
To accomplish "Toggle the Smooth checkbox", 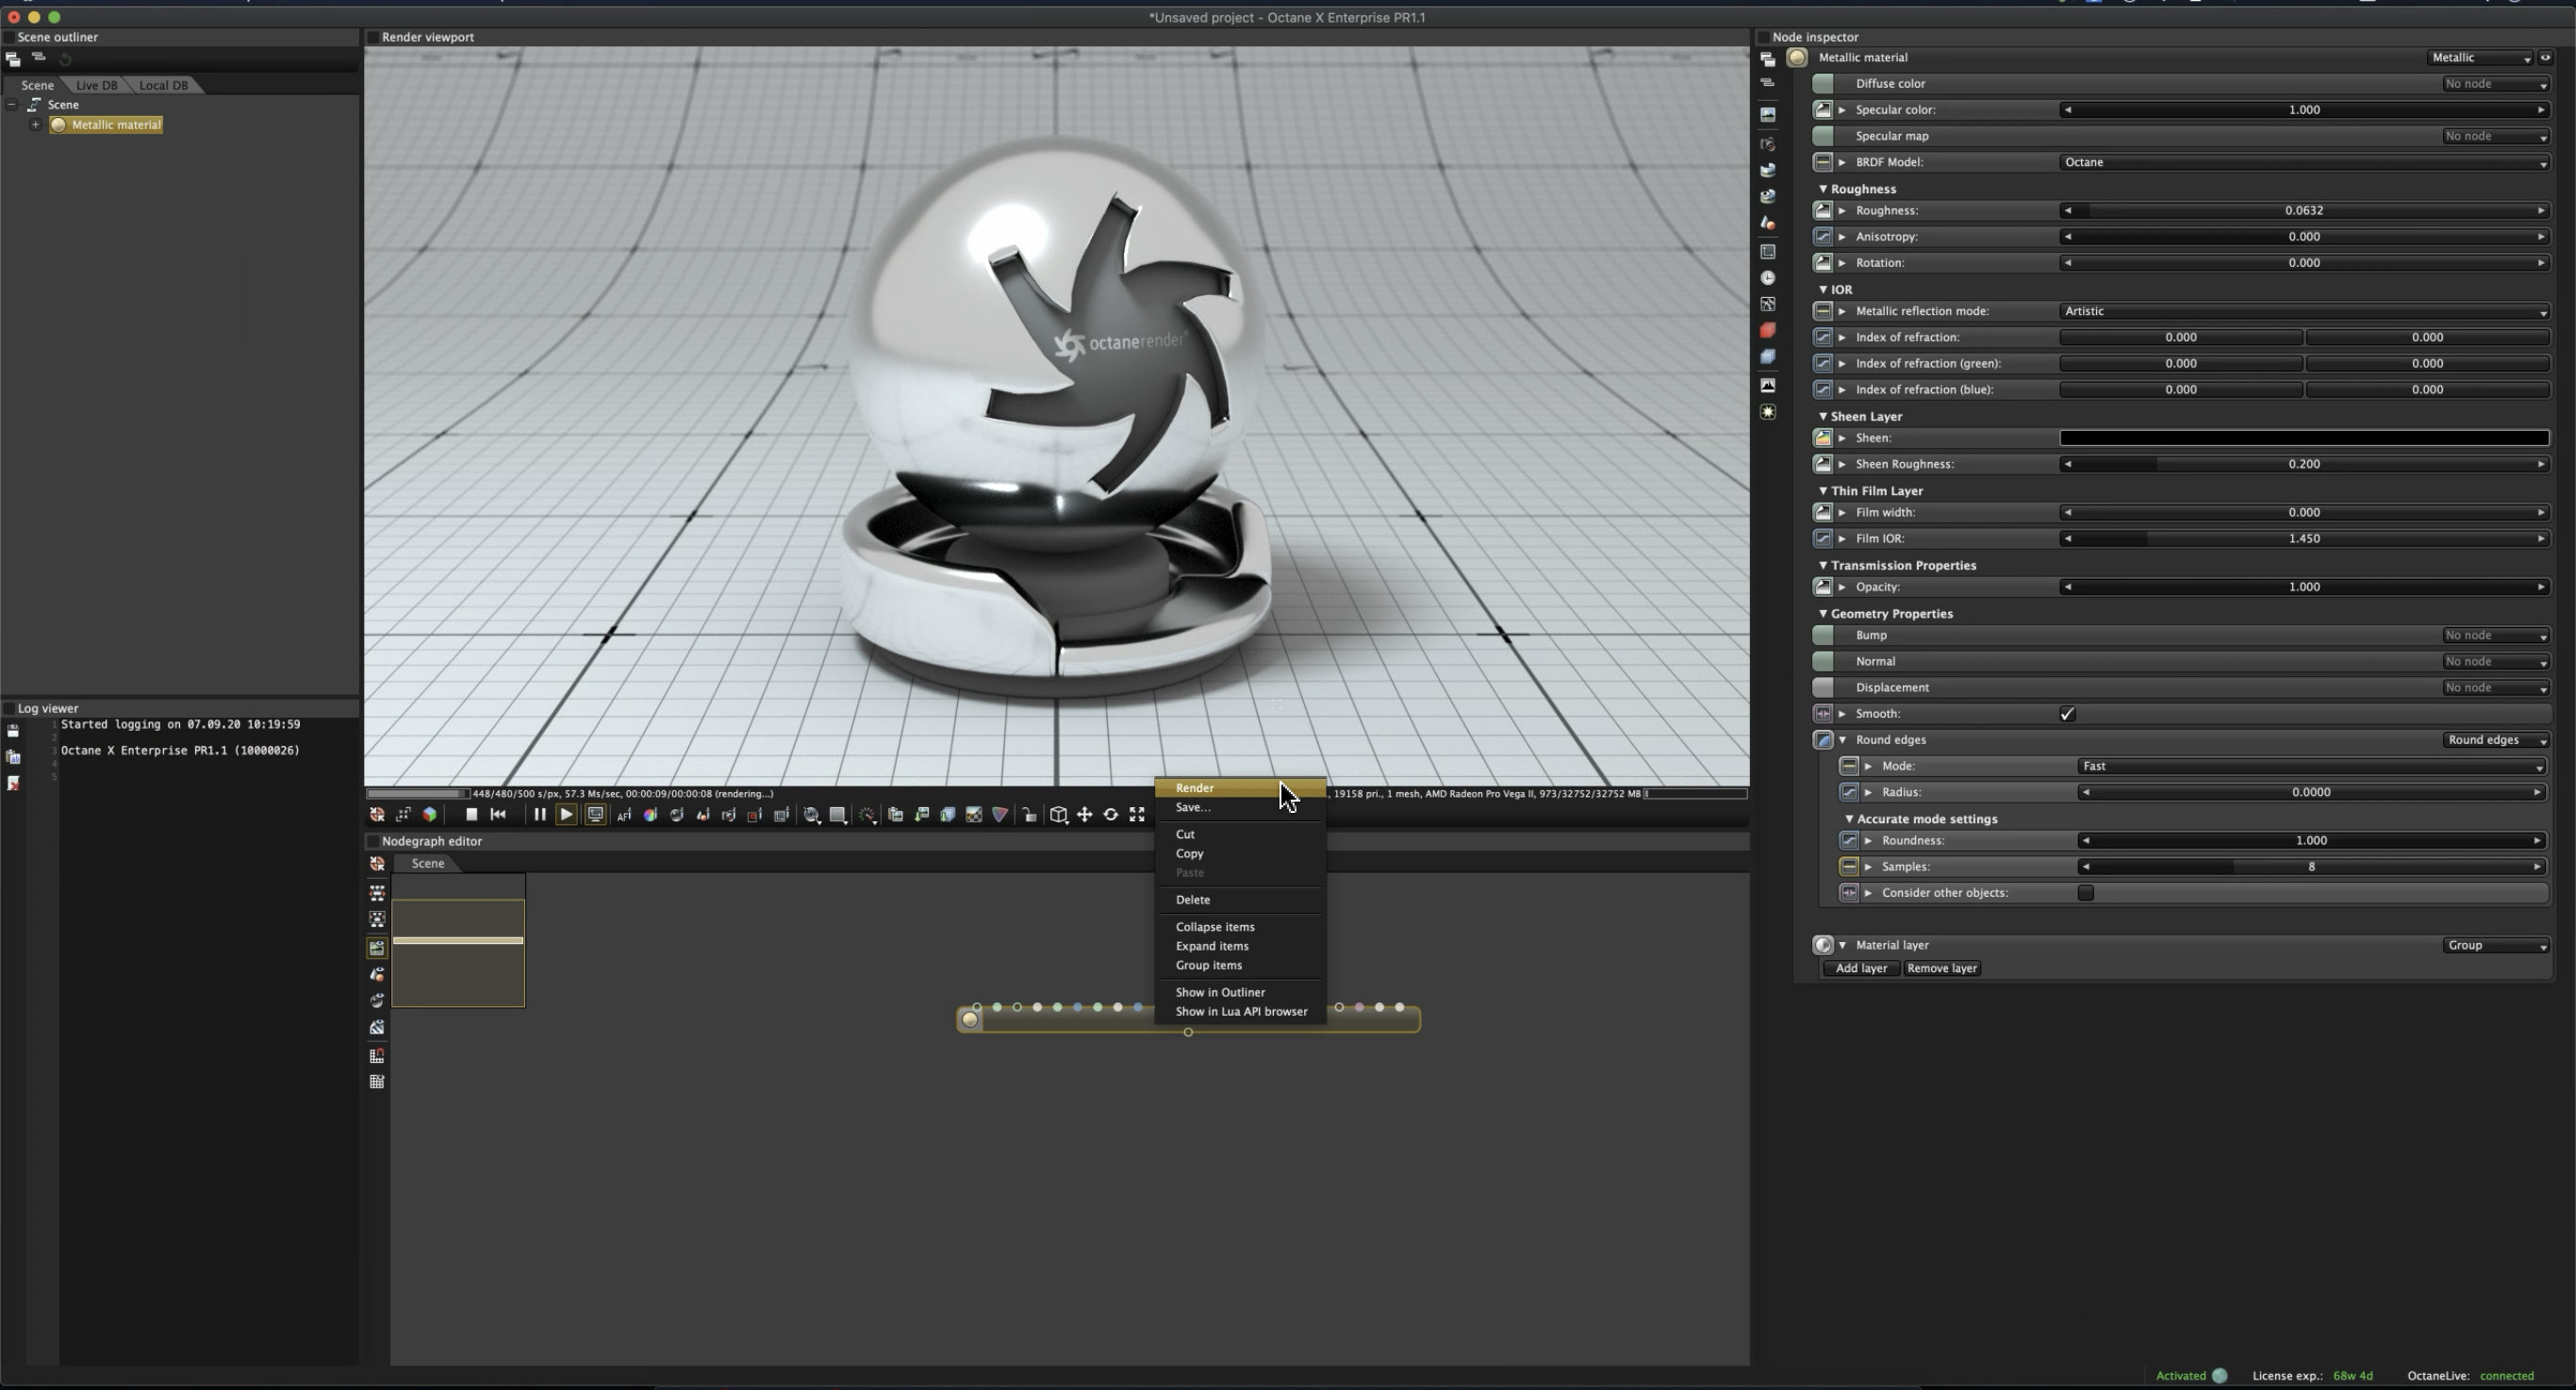I will tap(2067, 714).
